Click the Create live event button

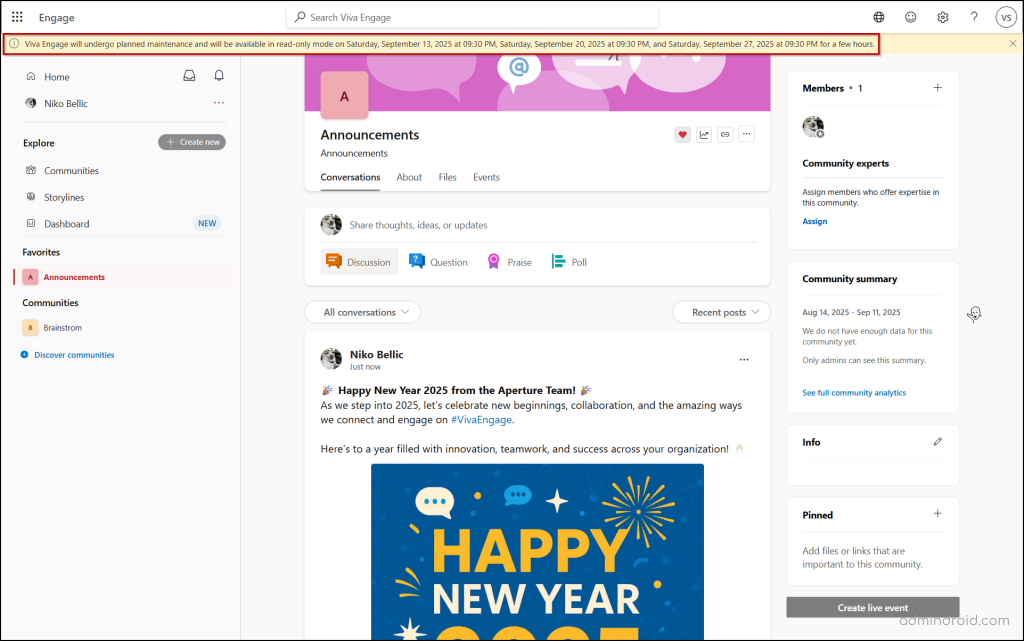[872, 607]
